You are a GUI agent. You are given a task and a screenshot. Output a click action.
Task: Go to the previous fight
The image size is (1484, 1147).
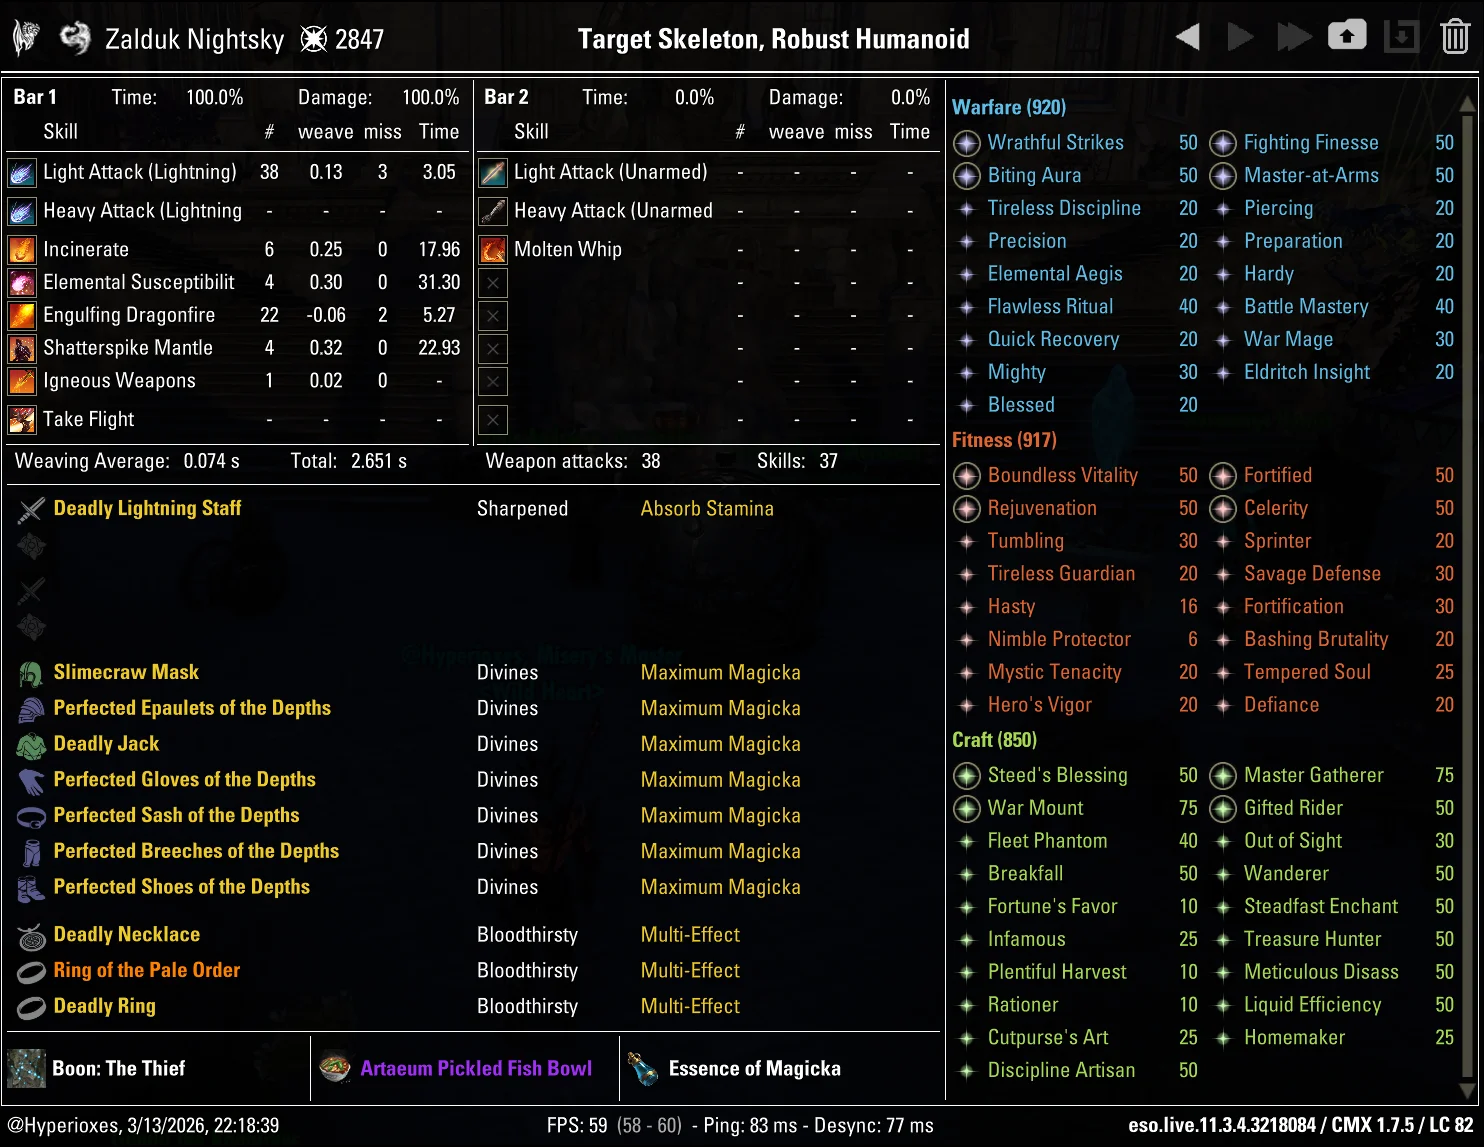1187,35
